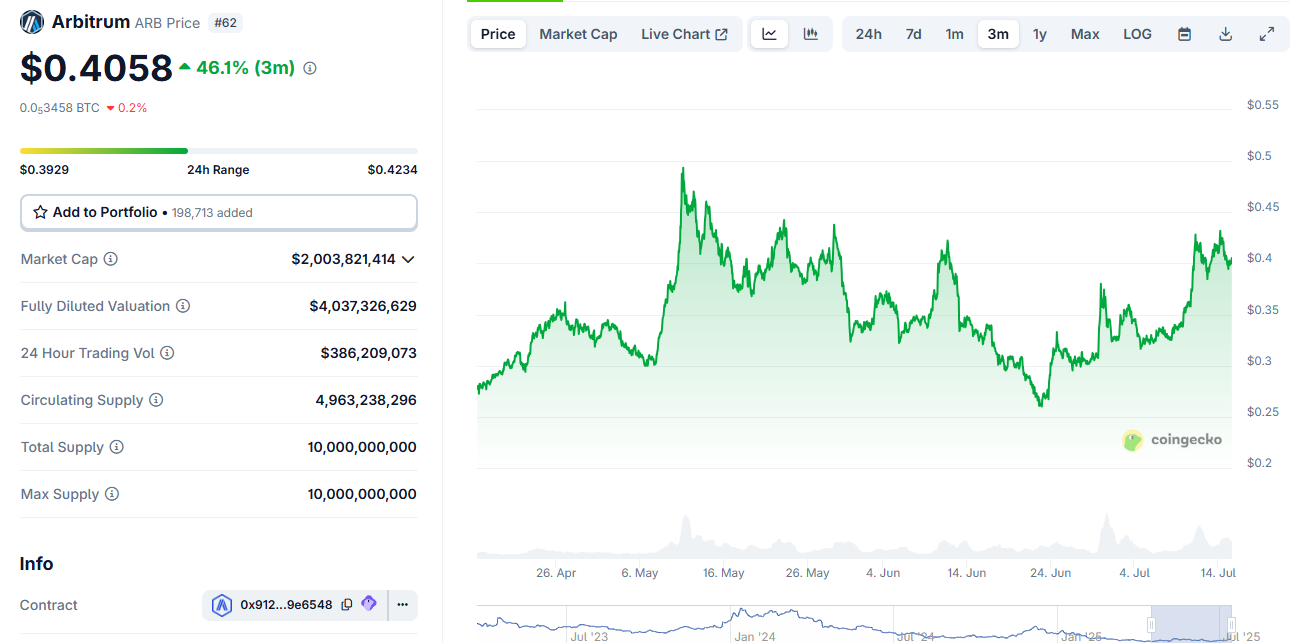Download the chart as an image

coord(1225,33)
